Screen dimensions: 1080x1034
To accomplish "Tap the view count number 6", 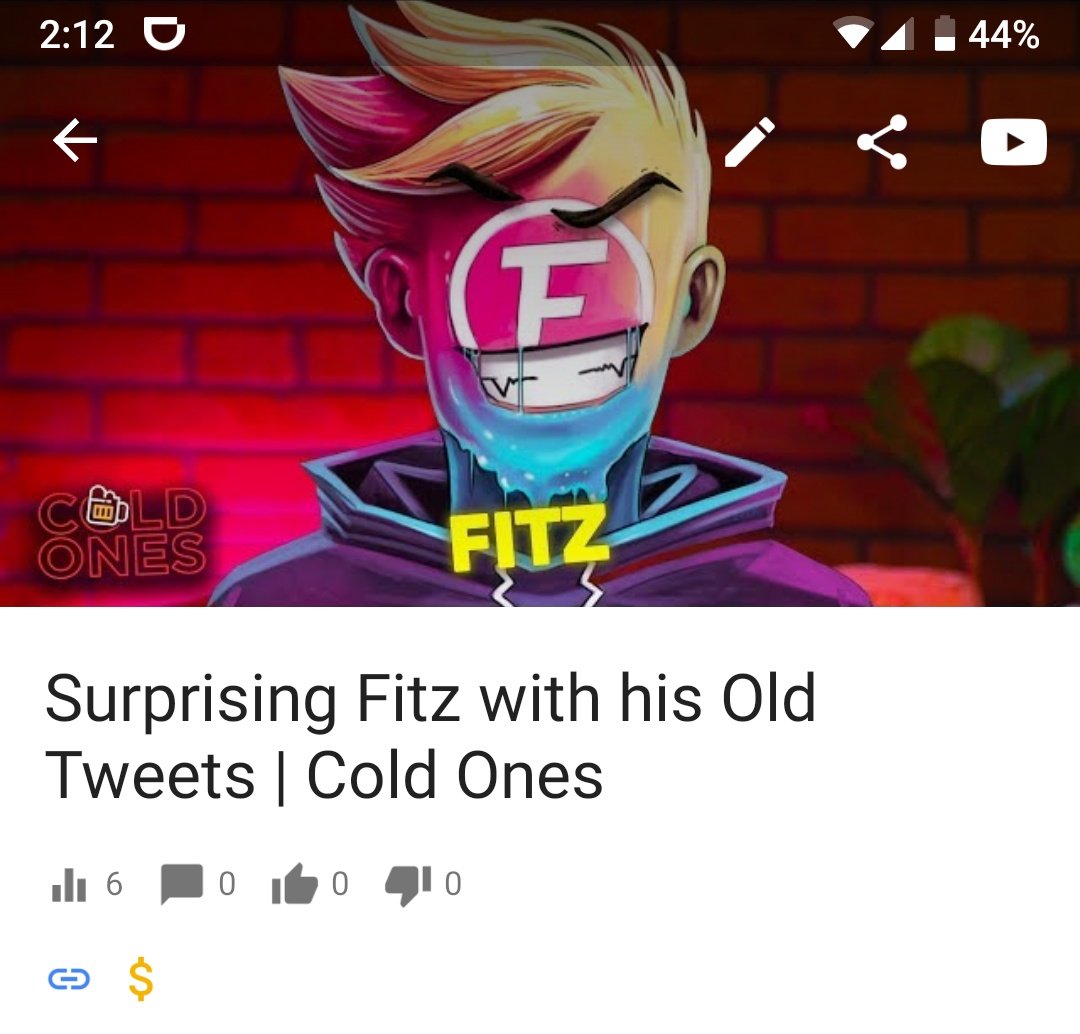I will (114, 884).
